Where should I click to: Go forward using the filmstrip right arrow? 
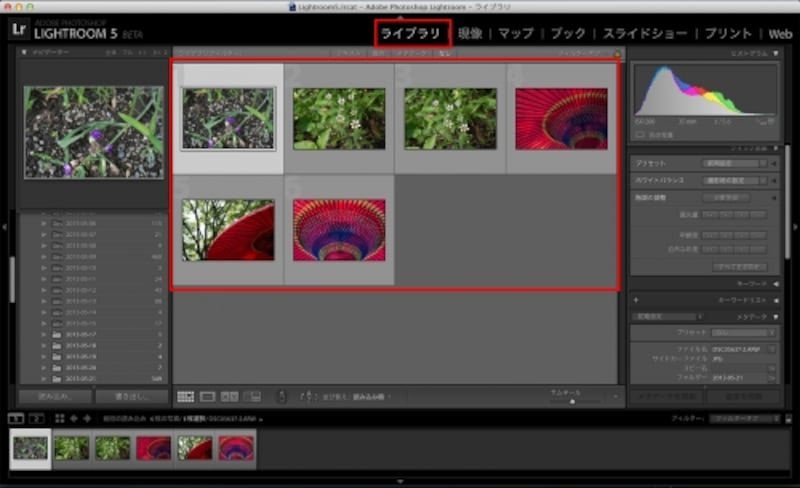87,419
